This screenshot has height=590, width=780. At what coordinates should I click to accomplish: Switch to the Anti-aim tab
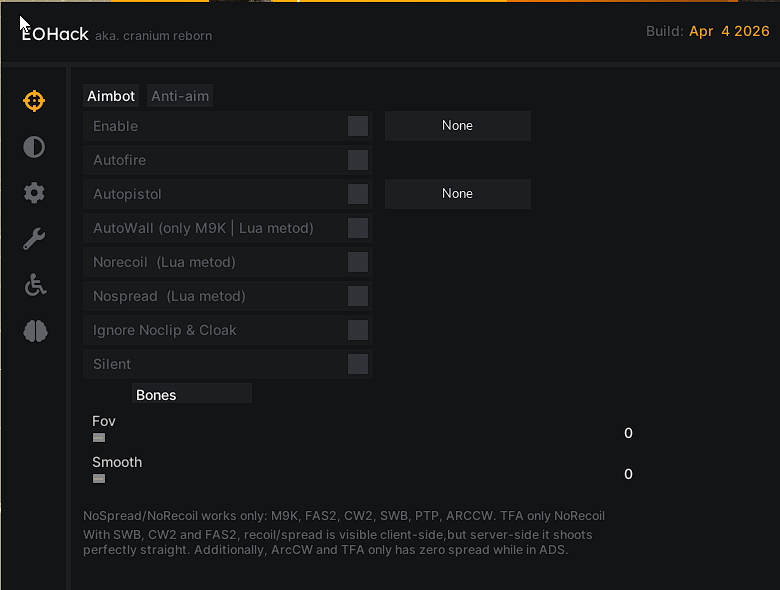180,96
